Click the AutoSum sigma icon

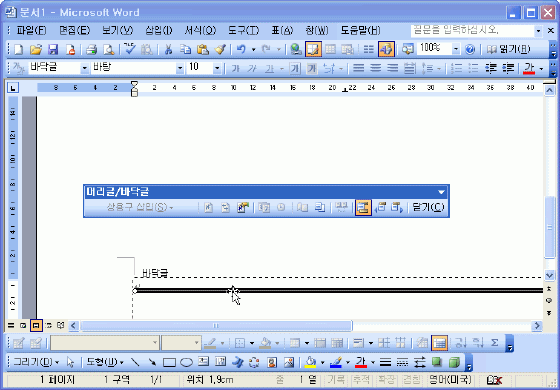coord(494,343)
